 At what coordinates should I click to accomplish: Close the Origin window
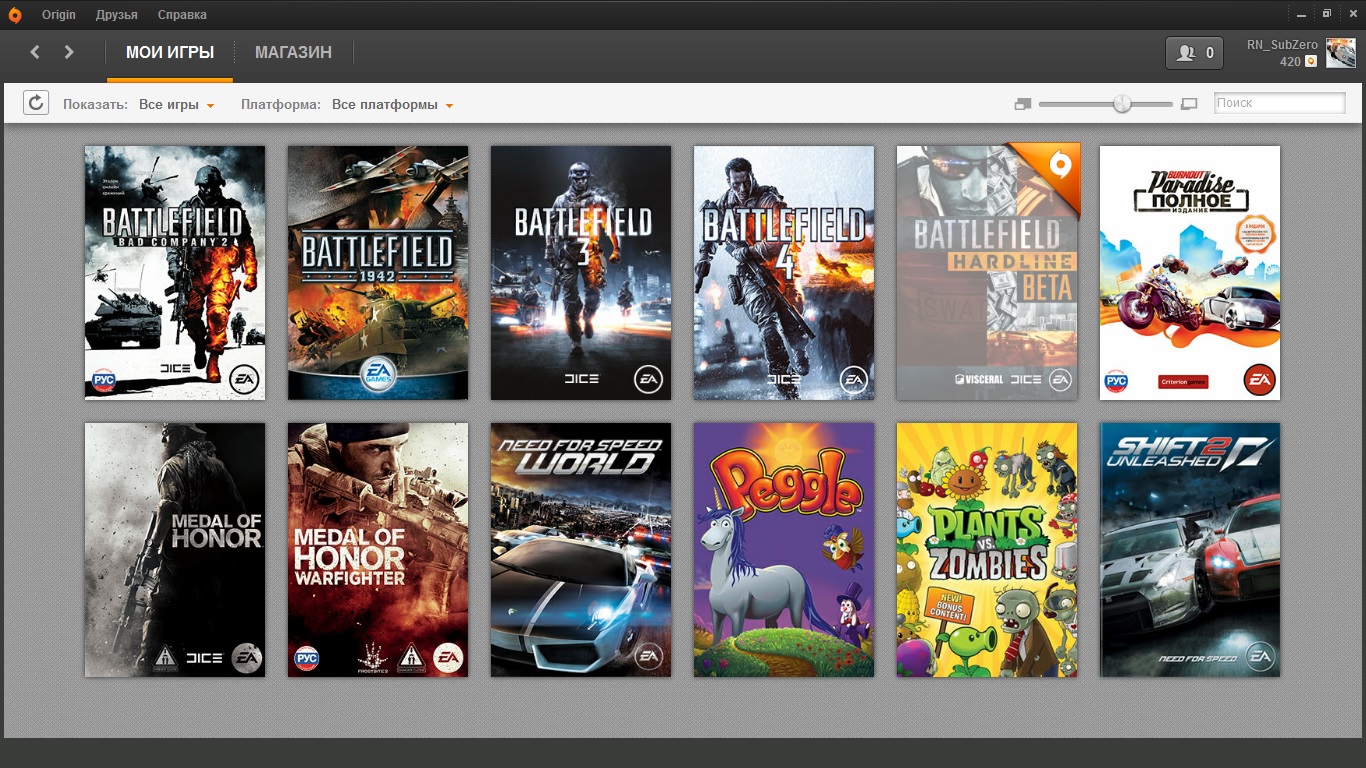(x=1351, y=14)
